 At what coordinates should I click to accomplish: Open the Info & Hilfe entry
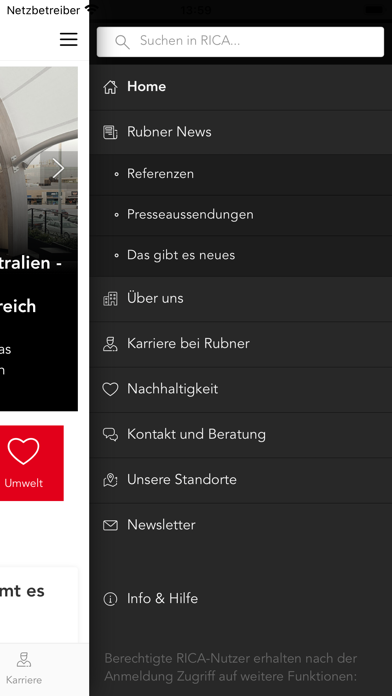pos(241,599)
